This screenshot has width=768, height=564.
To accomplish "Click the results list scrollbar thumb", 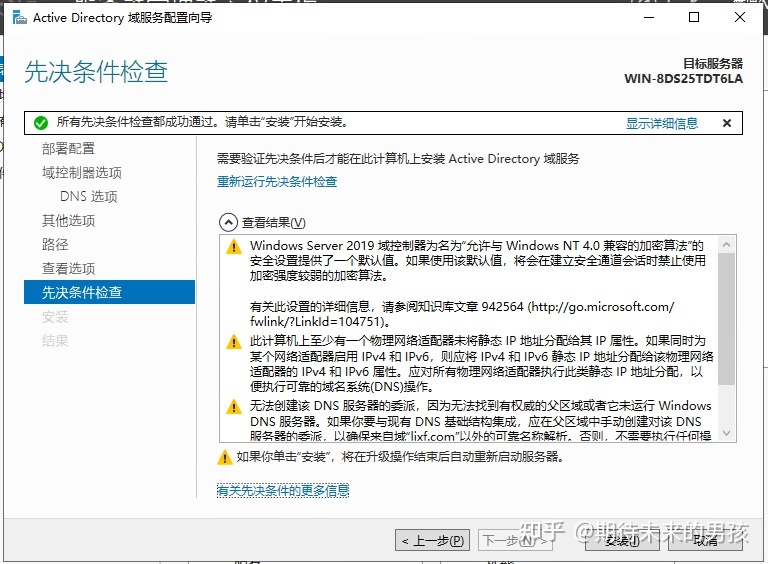I will coord(727,318).
